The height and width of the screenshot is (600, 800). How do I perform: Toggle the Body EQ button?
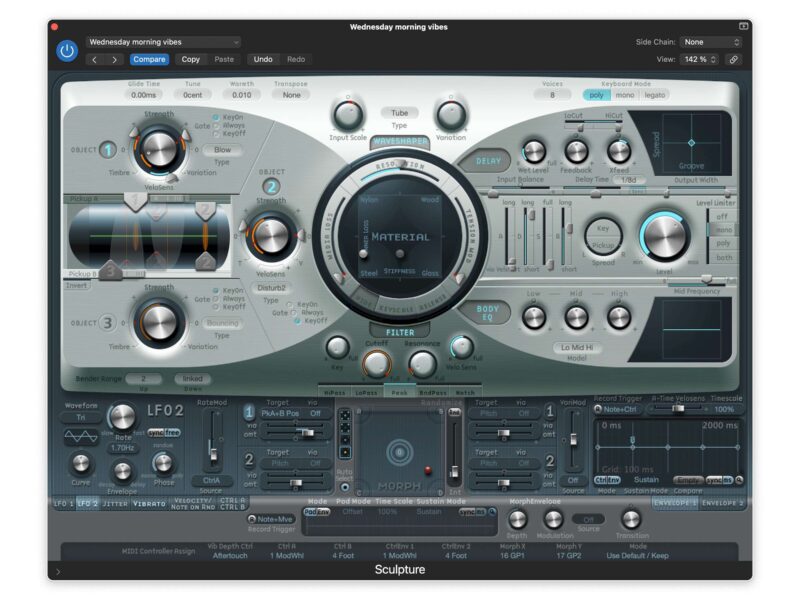click(x=487, y=311)
